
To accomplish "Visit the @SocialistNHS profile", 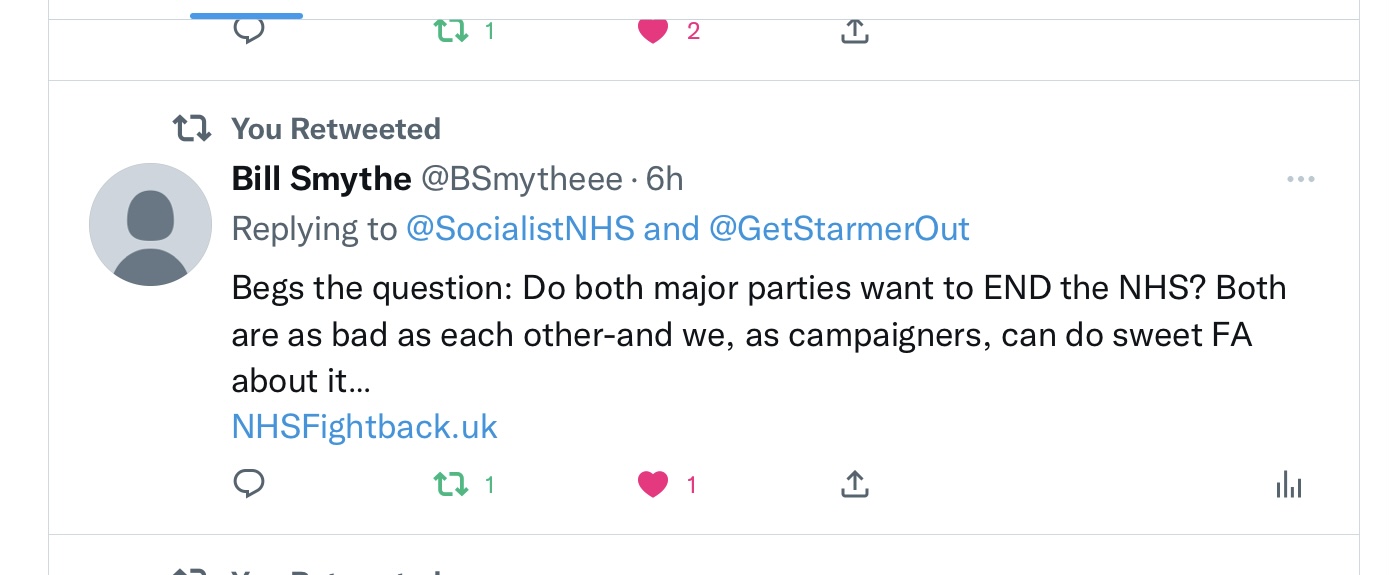I will pyautogui.click(x=520, y=229).
